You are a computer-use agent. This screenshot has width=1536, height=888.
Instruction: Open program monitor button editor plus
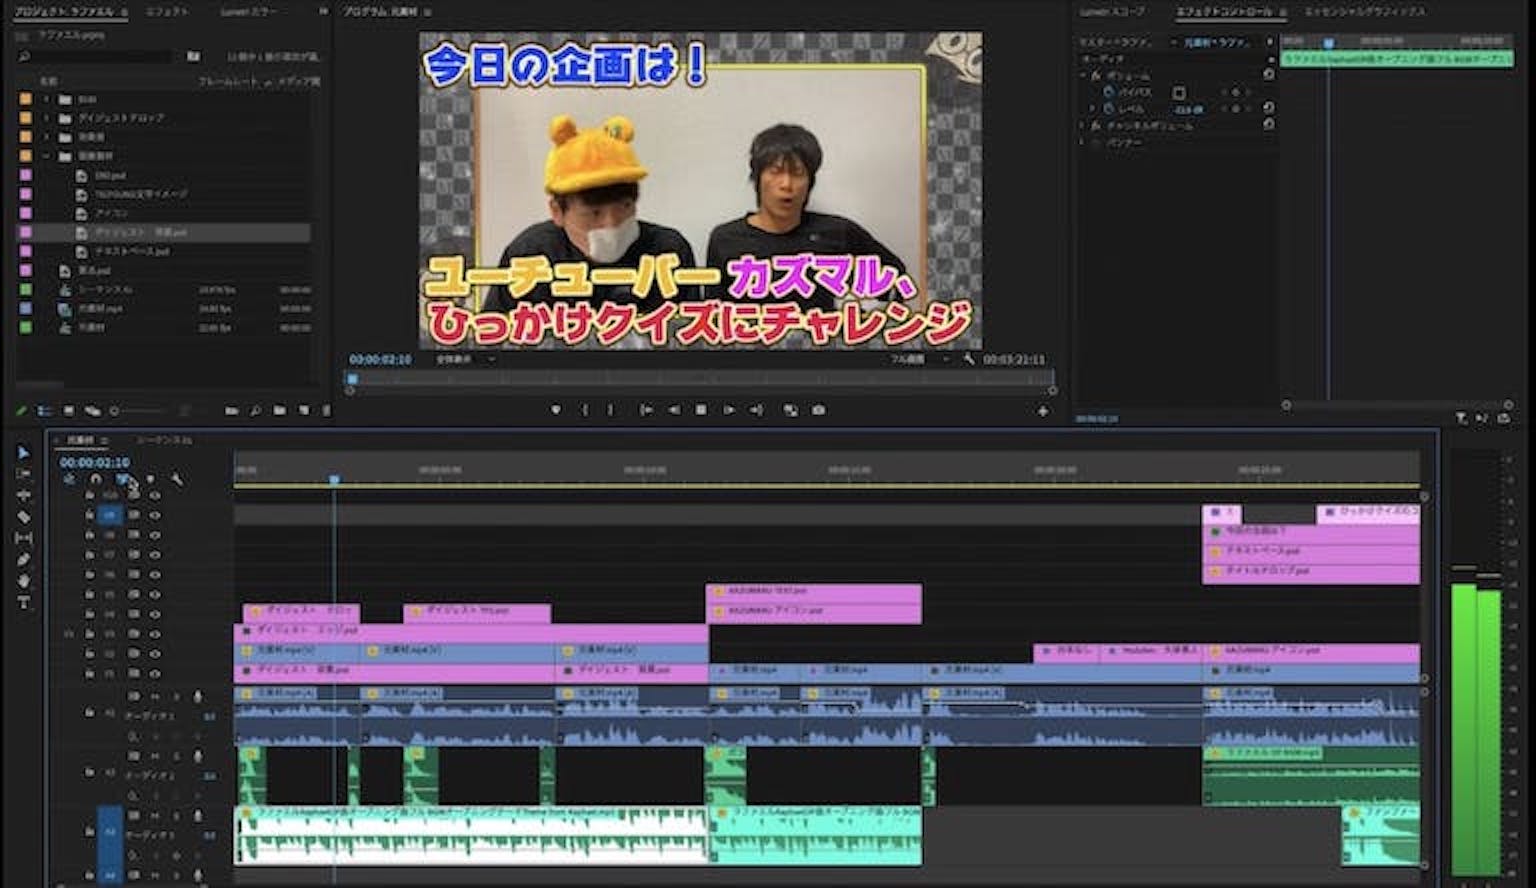click(1043, 411)
